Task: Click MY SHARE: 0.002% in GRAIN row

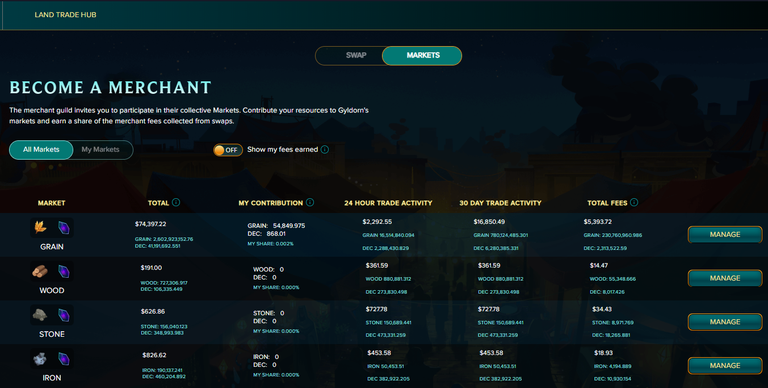Action: point(270,243)
